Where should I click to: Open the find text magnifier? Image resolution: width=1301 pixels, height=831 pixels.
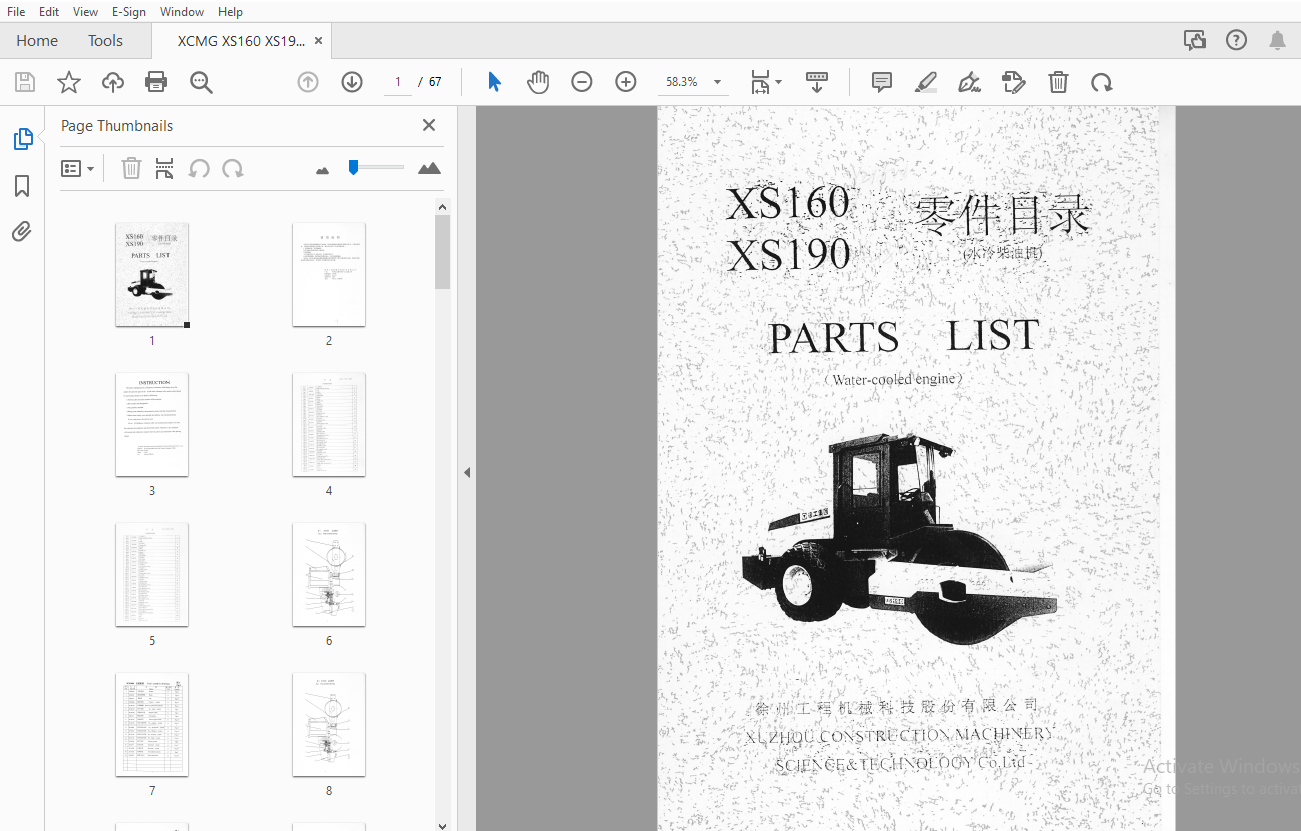[x=201, y=82]
